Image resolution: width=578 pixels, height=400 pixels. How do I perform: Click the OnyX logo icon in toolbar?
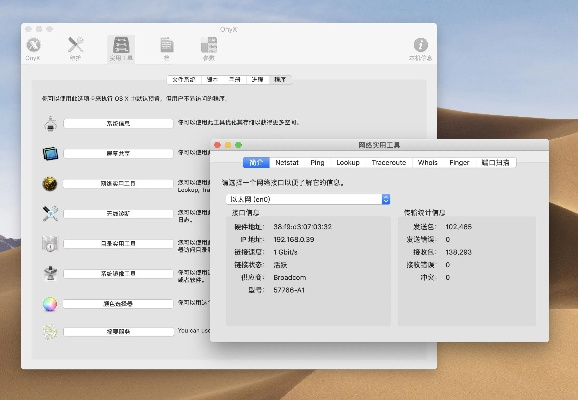33,45
